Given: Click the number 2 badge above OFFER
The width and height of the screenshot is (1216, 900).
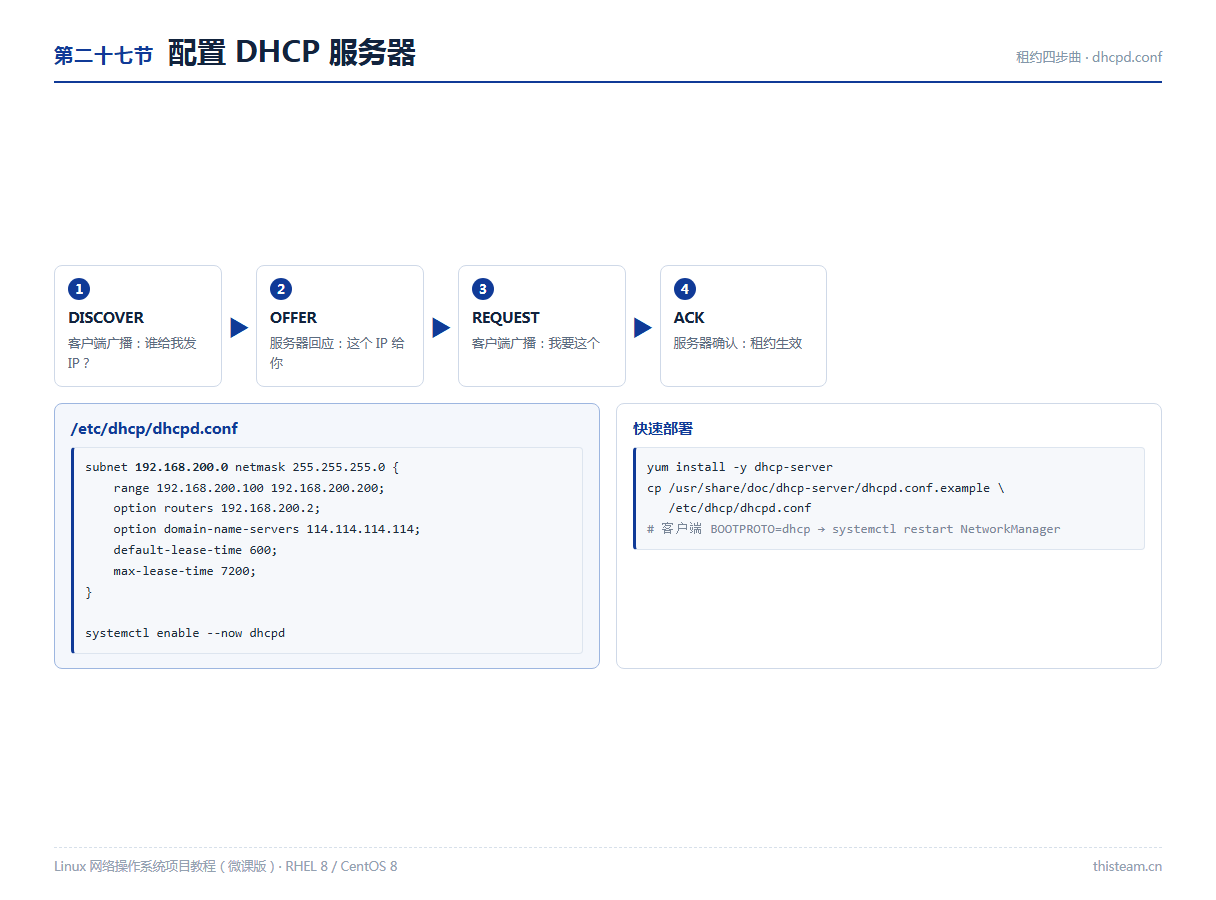Looking at the screenshot, I should (x=281, y=289).
